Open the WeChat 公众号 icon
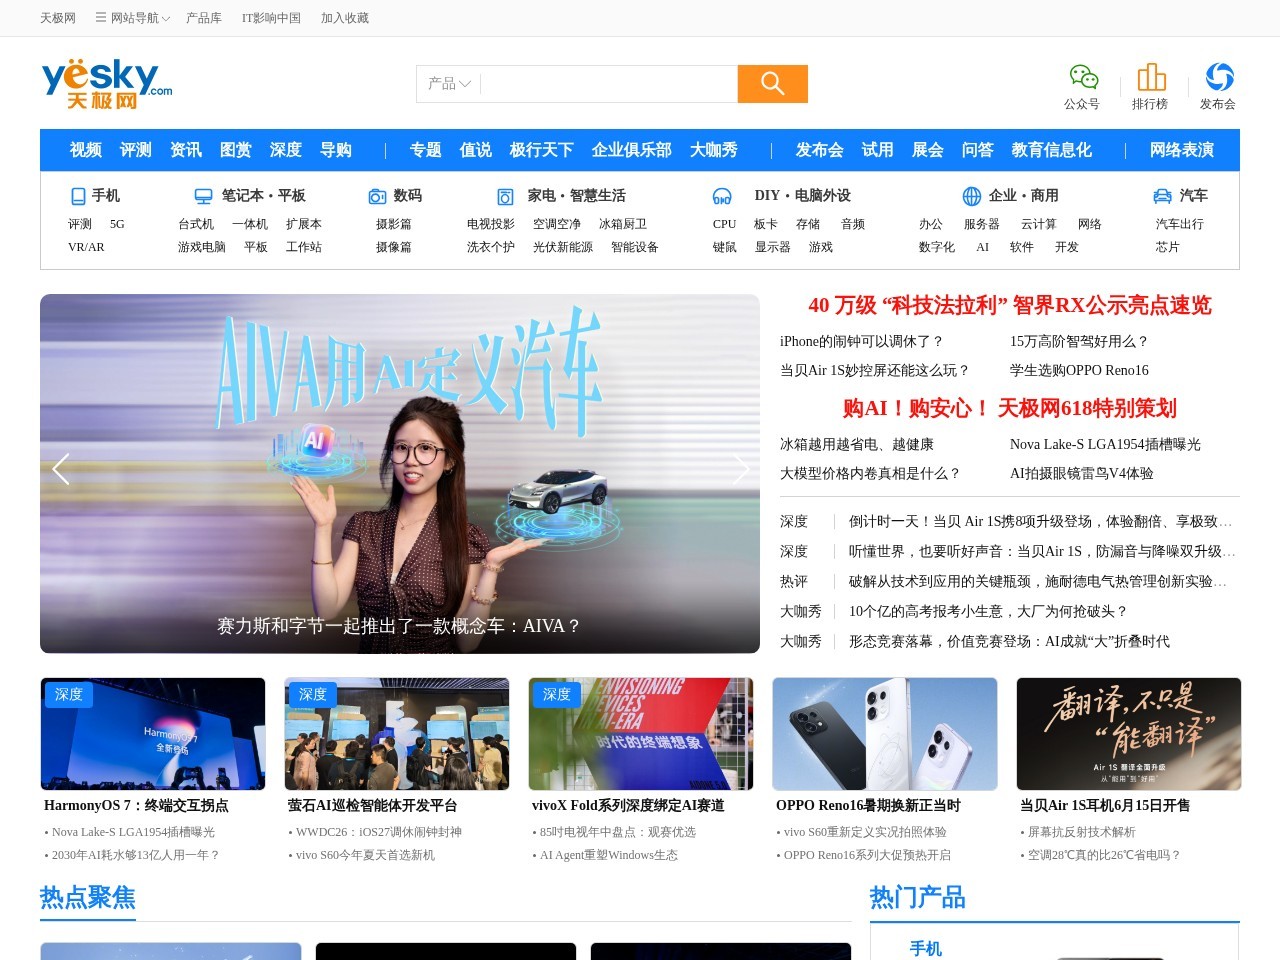Screen dimensions: 1280x960 [1083, 77]
